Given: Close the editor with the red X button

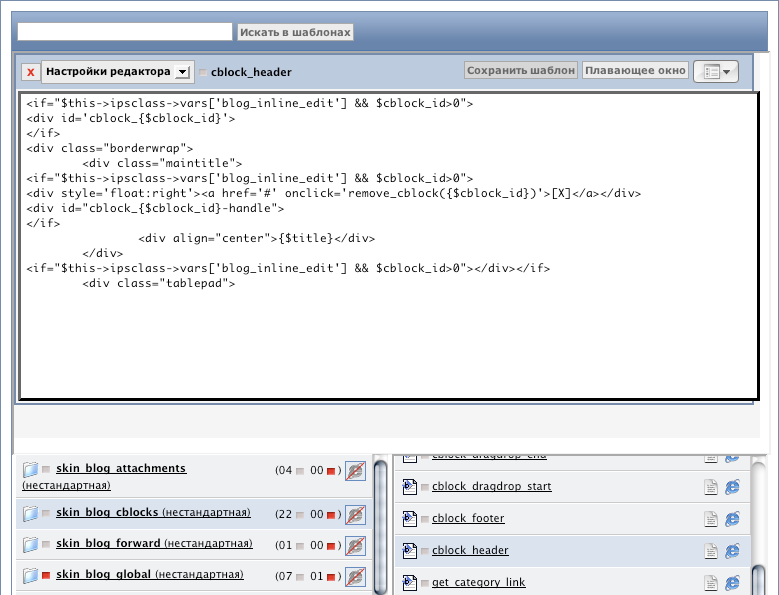Looking at the screenshot, I should 30,72.
